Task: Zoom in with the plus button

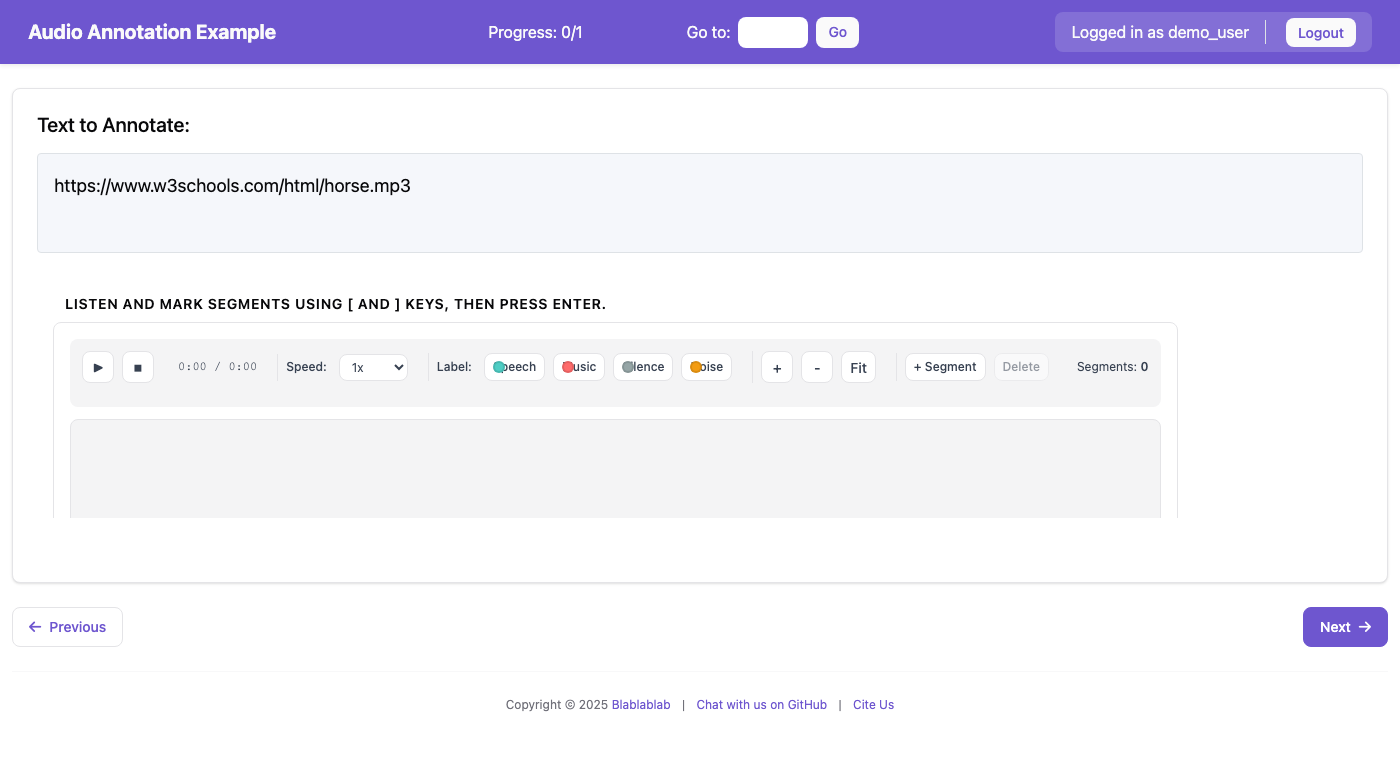Action: pyautogui.click(x=777, y=367)
